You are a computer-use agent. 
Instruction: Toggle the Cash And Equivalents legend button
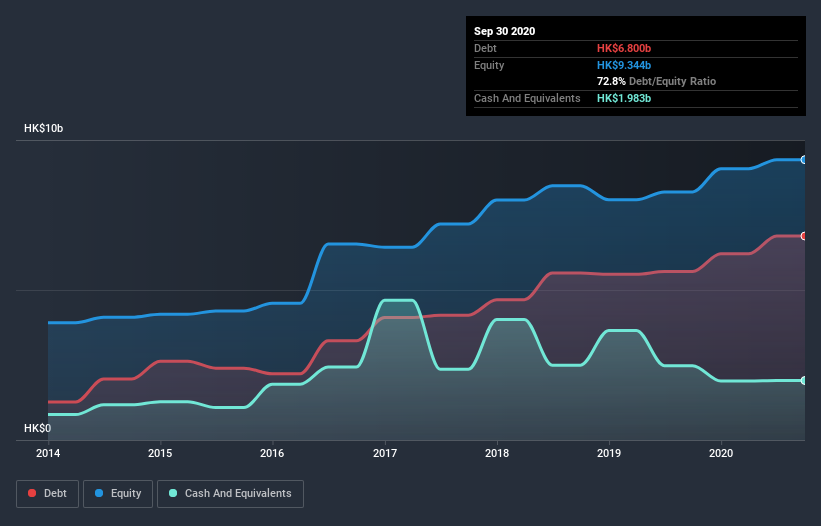coord(230,494)
